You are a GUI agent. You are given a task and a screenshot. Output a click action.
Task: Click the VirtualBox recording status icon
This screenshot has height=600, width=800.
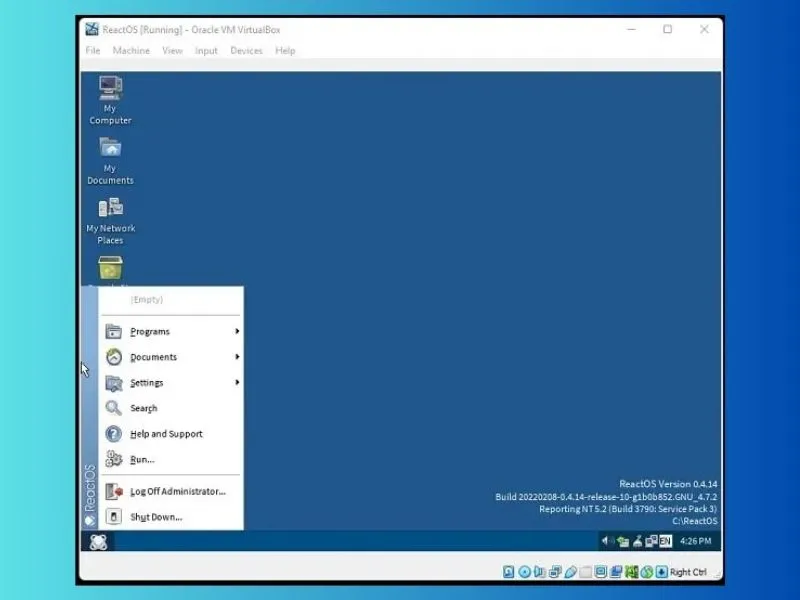click(x=616, y=572)
